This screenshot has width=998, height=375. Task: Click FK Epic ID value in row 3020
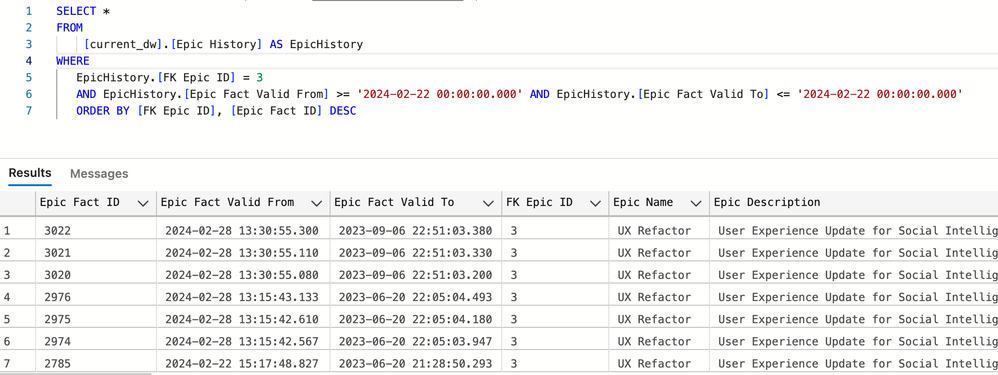click(514, 275)
